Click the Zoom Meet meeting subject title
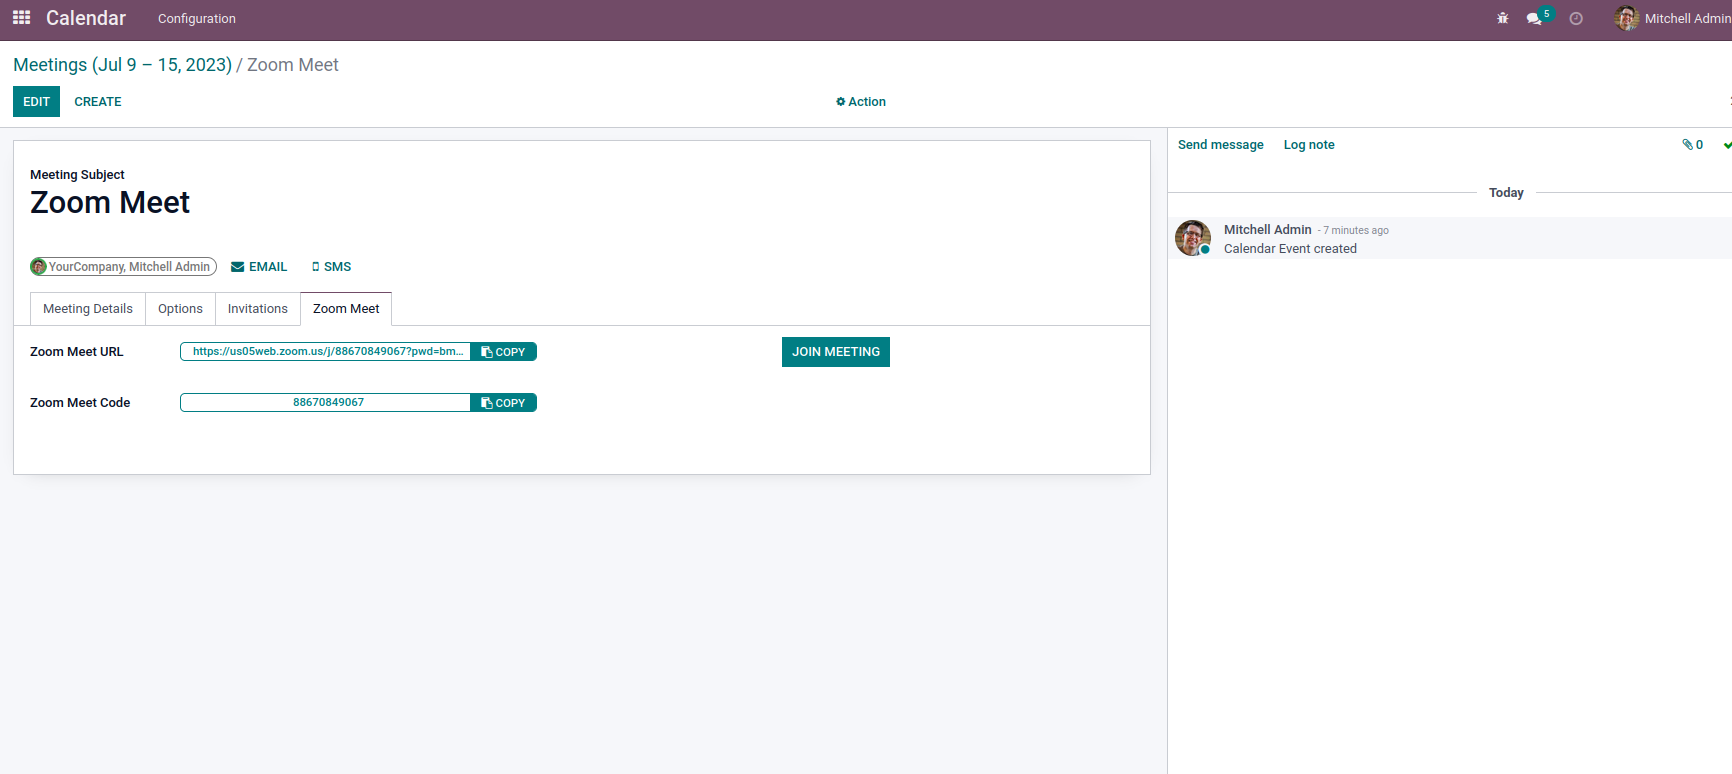The width and height of the screenshot is (1732, 774). (x=110, y=203)
